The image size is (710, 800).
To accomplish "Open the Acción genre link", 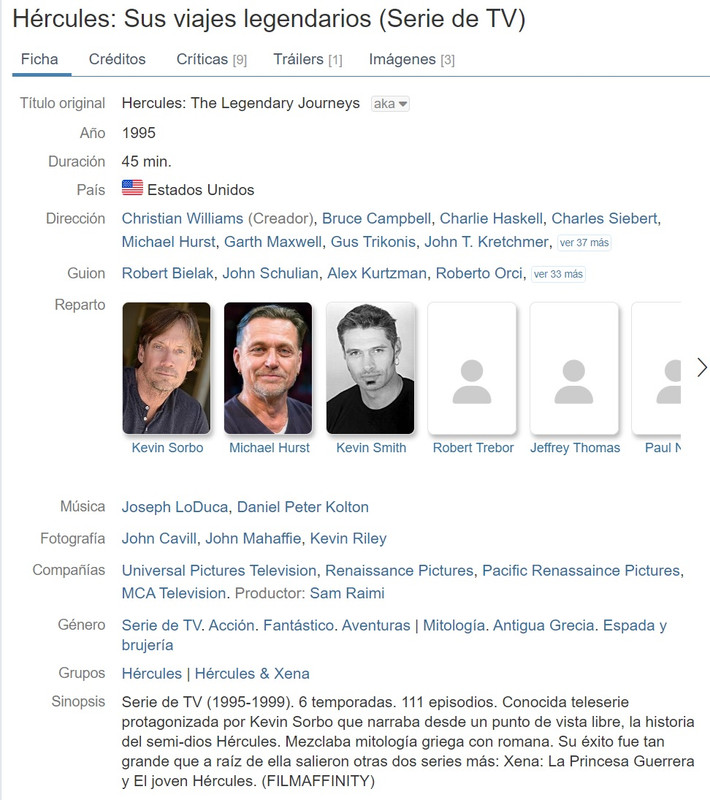I will [232, 626].
